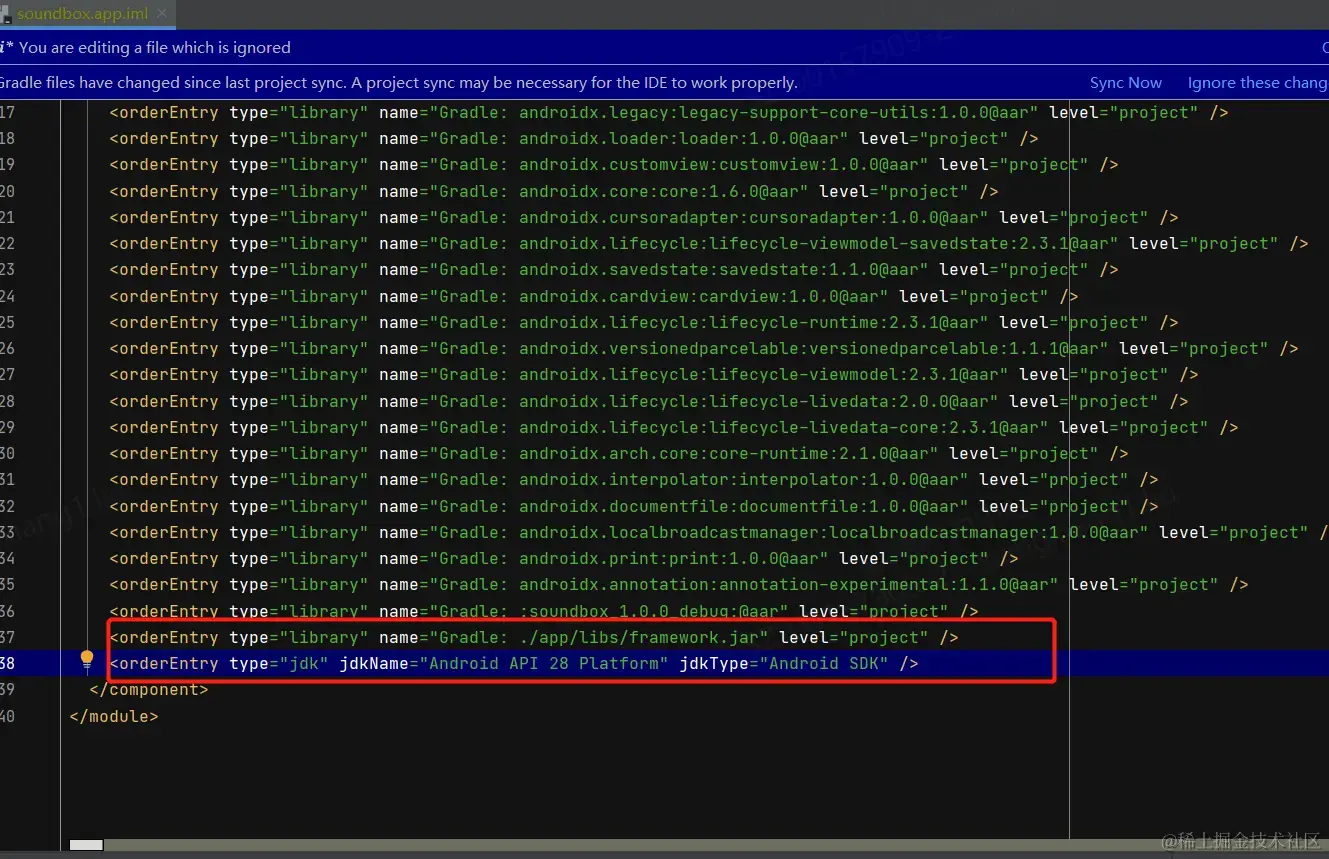Click the "Android SDK" jdkType value

pos(824,663)
